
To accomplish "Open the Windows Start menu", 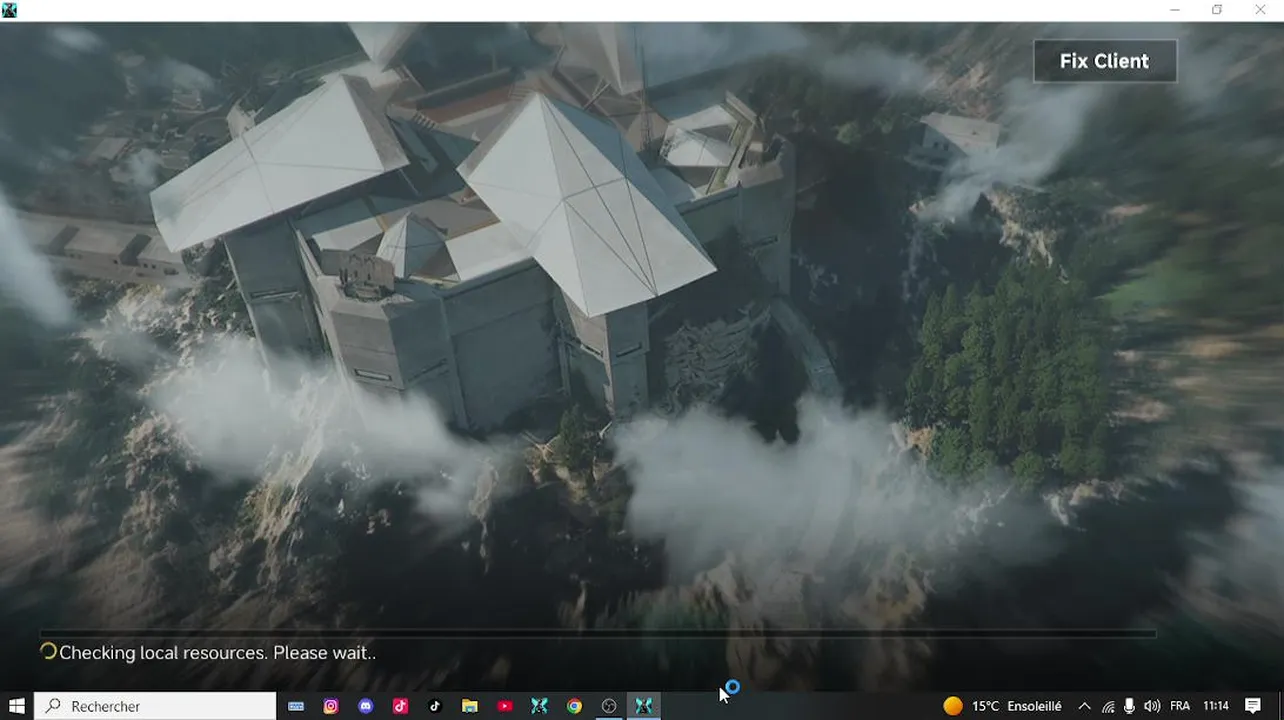I will [x=16, y=706].
